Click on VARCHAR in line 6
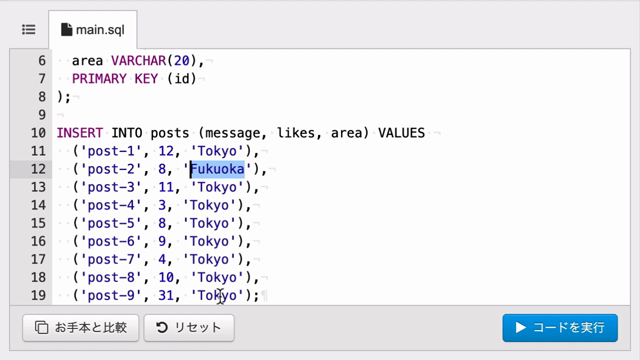 click(139, 61)
